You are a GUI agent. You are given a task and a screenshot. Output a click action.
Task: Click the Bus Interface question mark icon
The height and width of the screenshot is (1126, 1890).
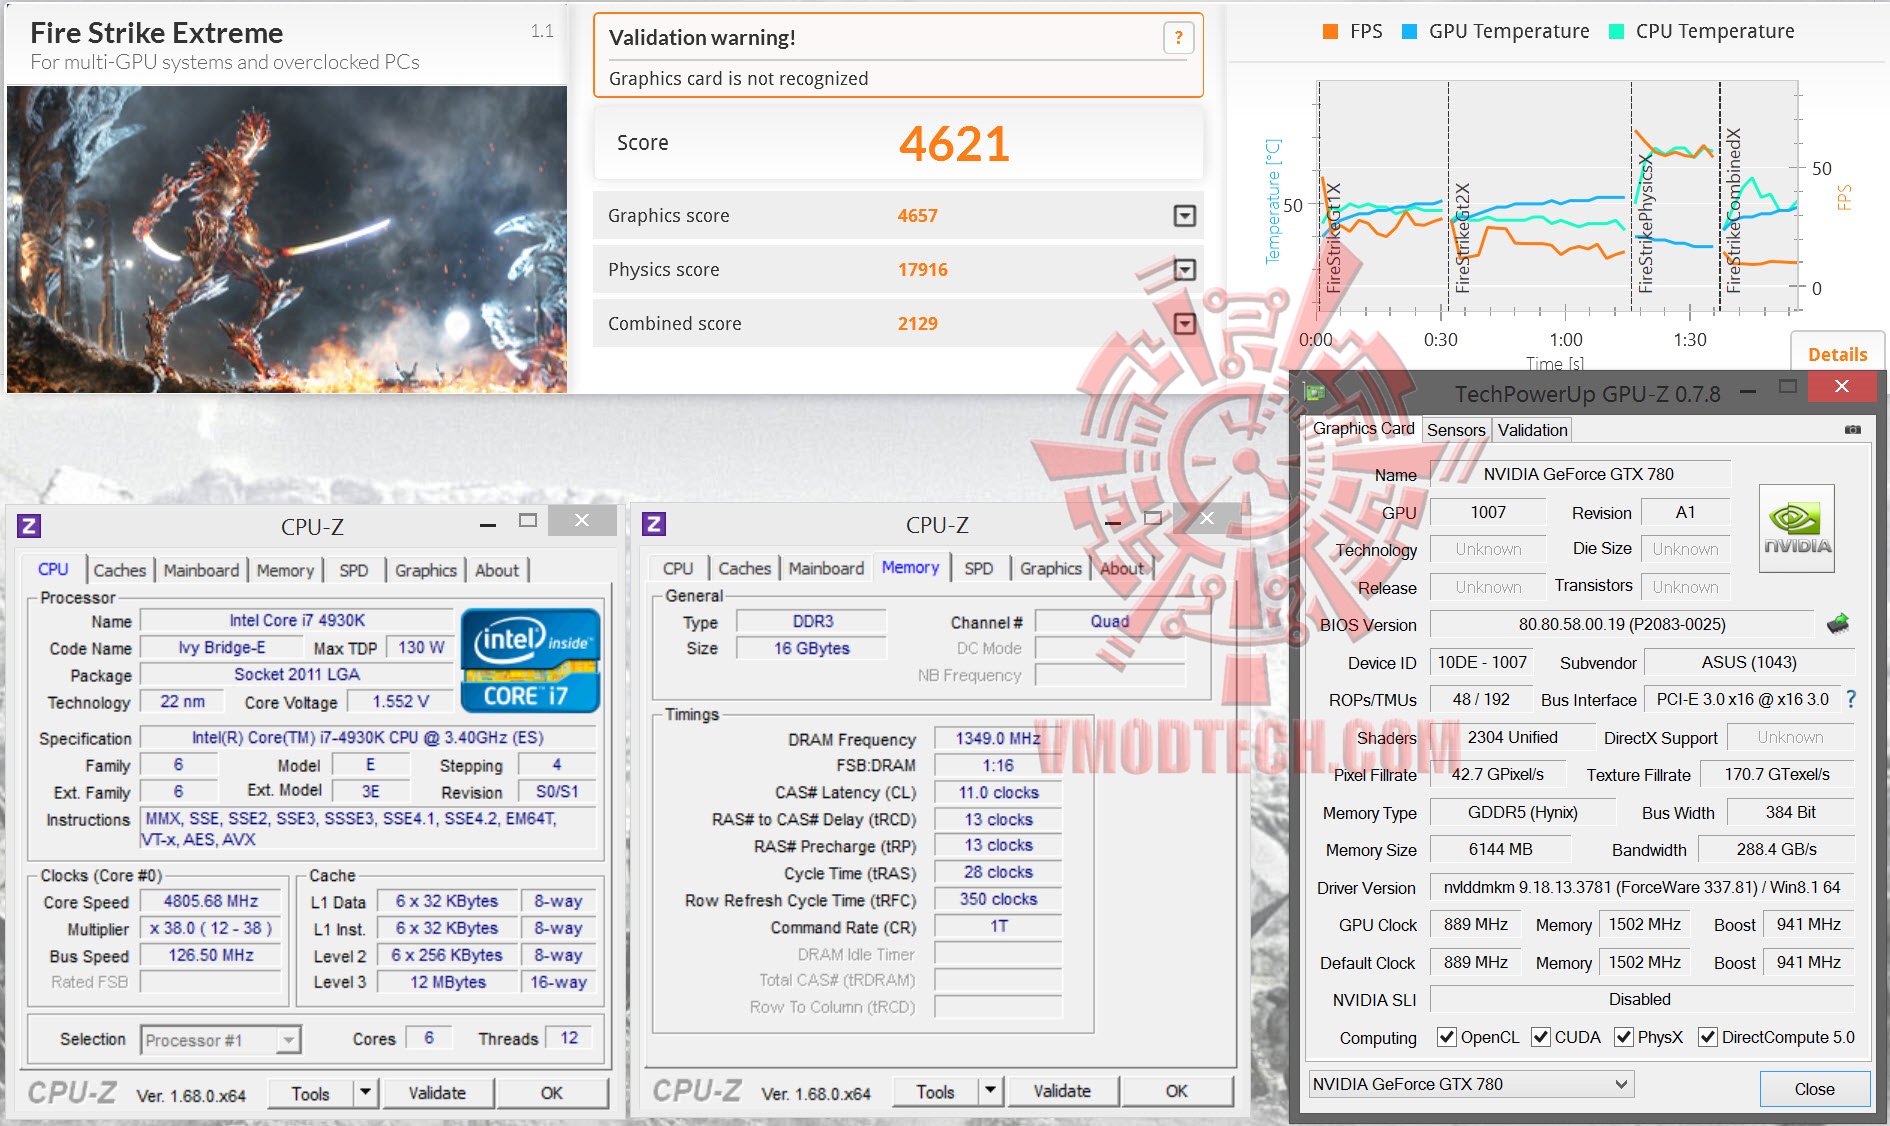pyautogui.click(x=1851, y=699)
